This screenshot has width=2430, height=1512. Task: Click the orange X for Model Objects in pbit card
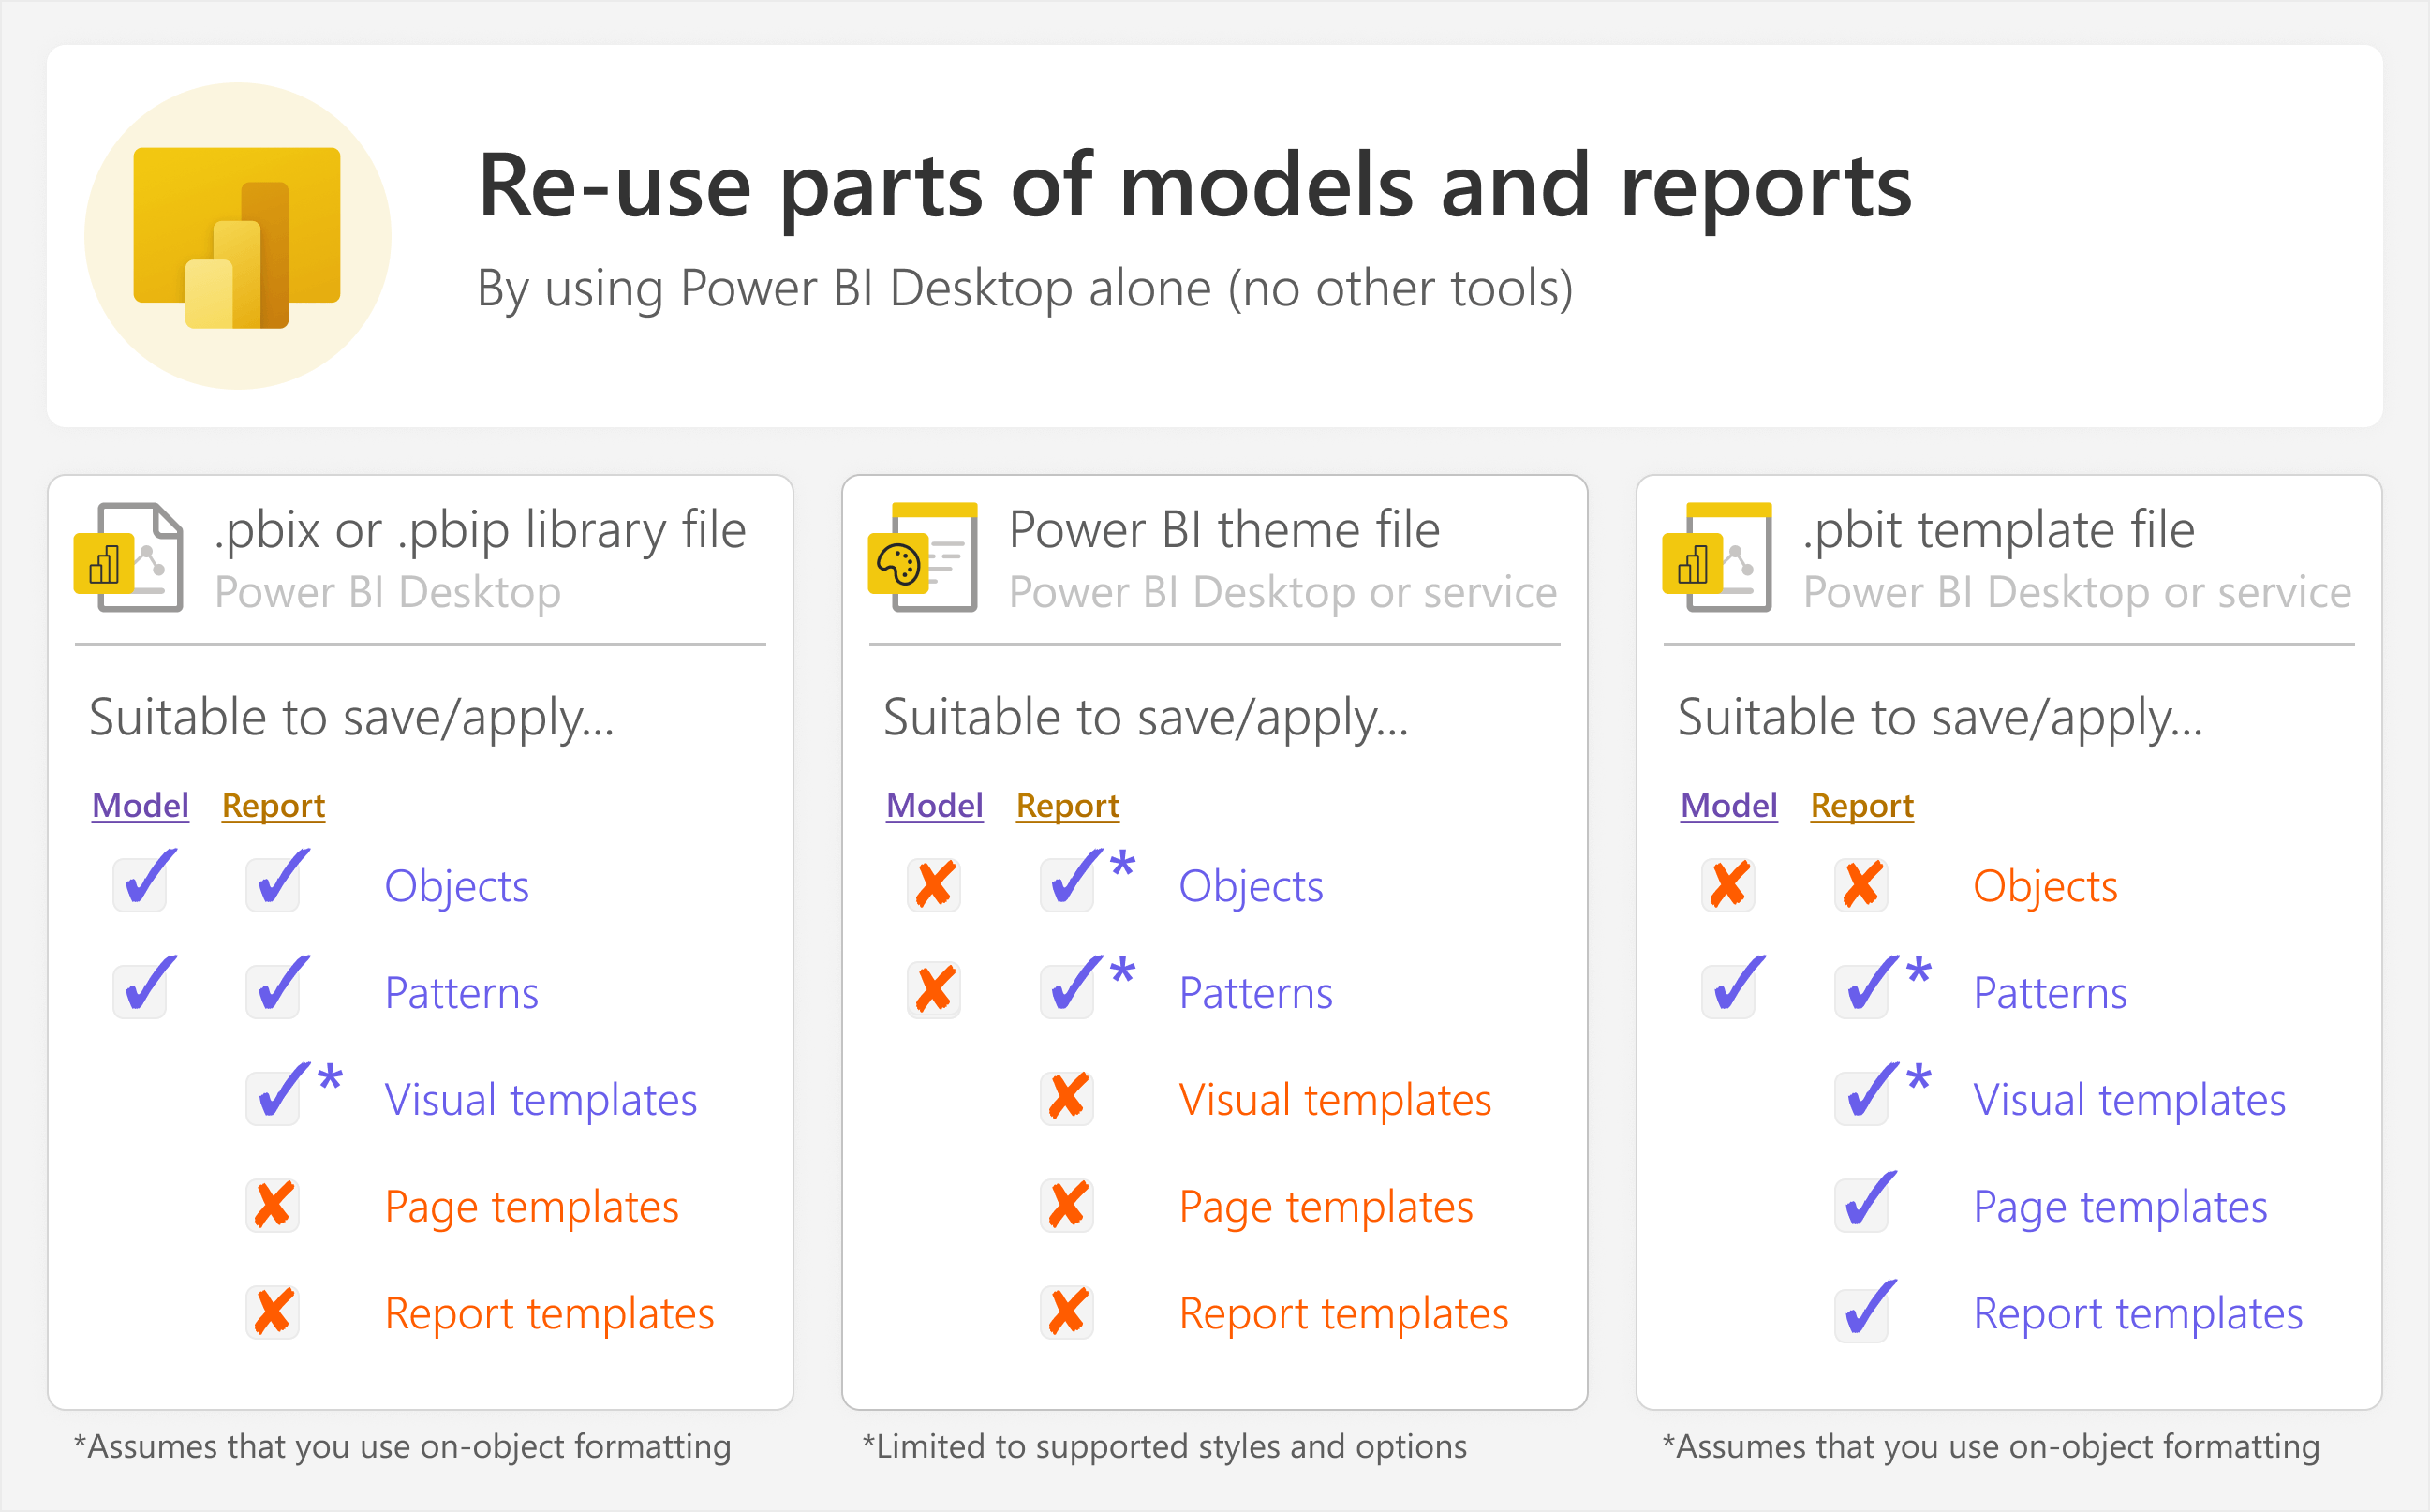pyautogui.click(x=1729, y=884)
